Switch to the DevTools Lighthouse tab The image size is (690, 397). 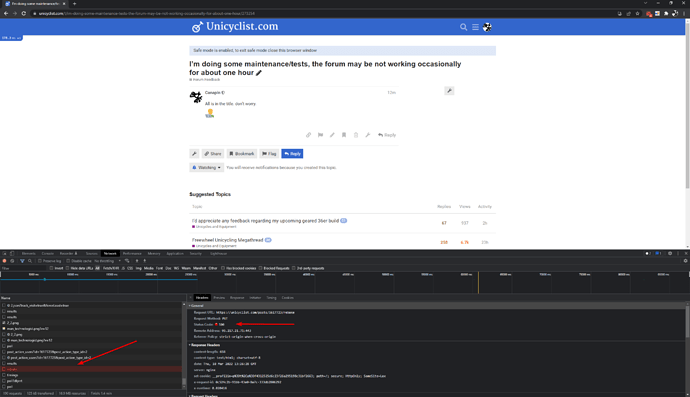[x=218, y=254]
